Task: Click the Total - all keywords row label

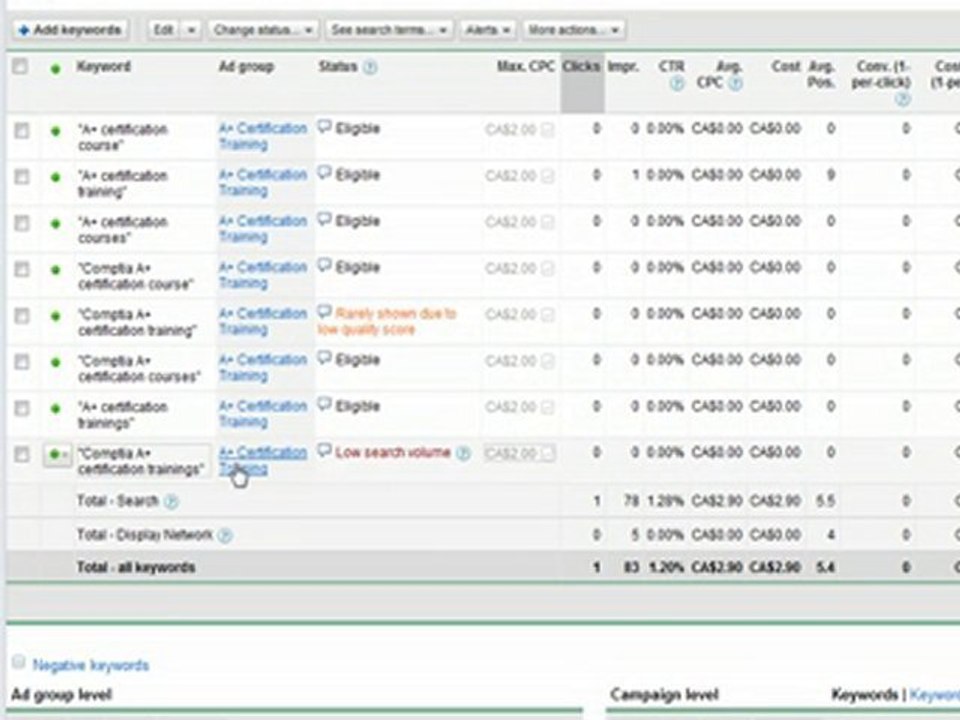Action: (x=136, y=568)
